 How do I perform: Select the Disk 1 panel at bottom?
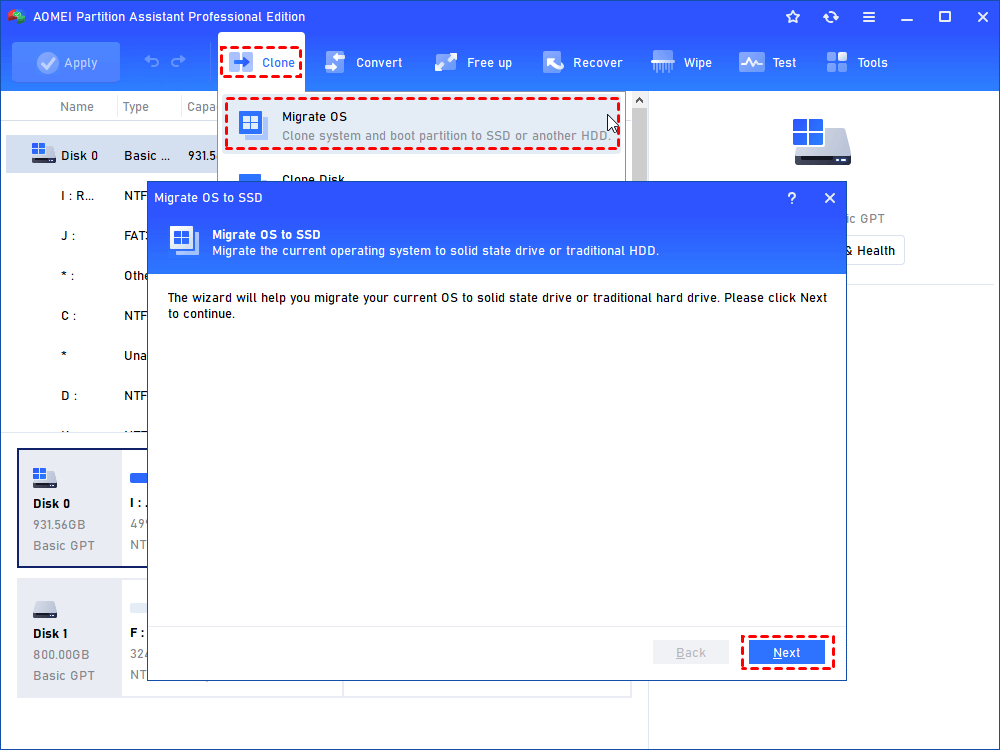tap(69, 638)
